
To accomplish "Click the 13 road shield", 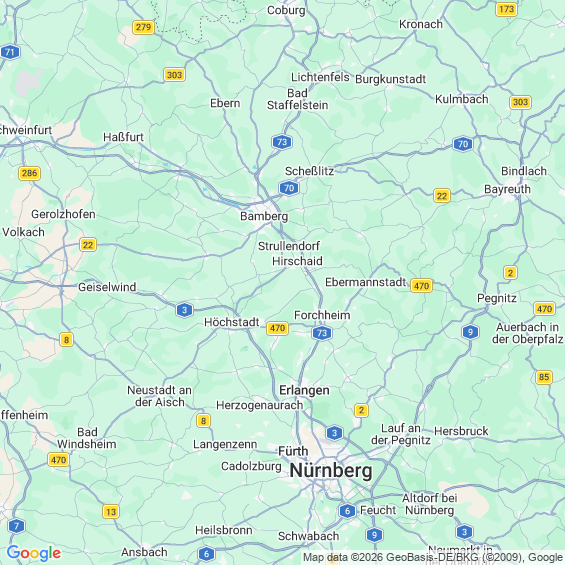I will point(111,512).
